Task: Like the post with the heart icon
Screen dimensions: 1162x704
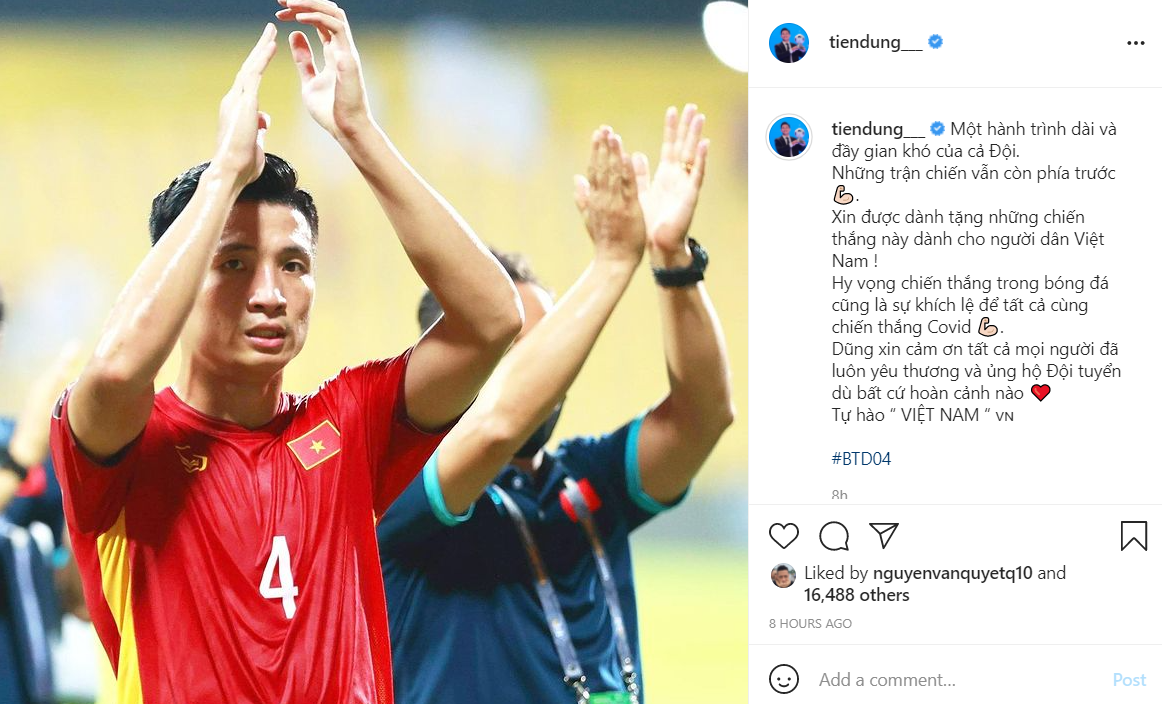Action: coord(783,536)
